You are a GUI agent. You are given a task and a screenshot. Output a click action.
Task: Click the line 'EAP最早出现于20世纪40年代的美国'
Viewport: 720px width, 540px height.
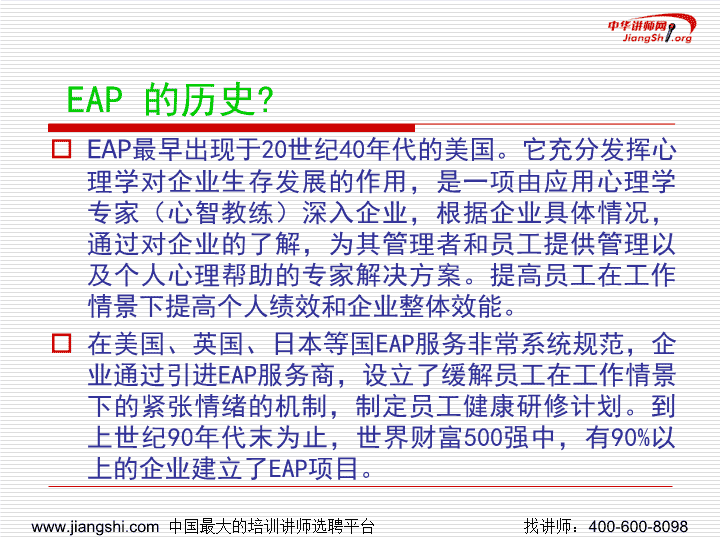click(x=381, y=149)
